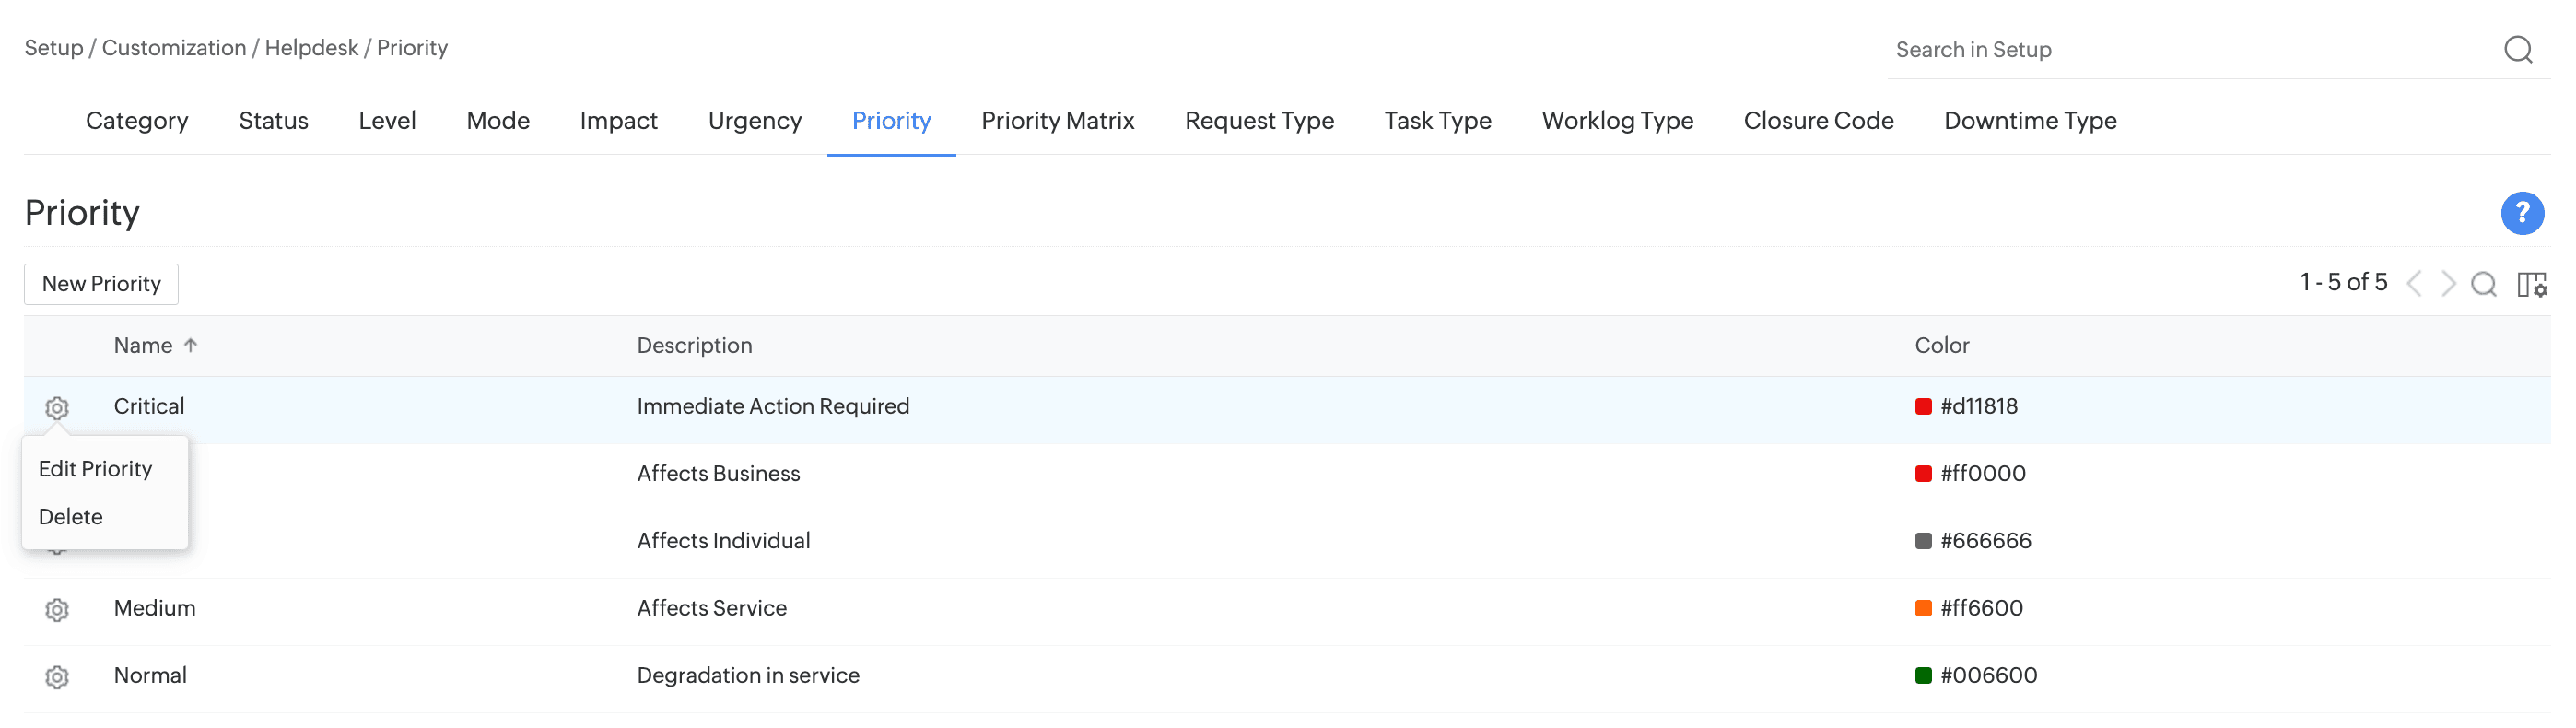2576x728 pixels.
Task: Click the gear icon for Medium row
Action: 57,610
